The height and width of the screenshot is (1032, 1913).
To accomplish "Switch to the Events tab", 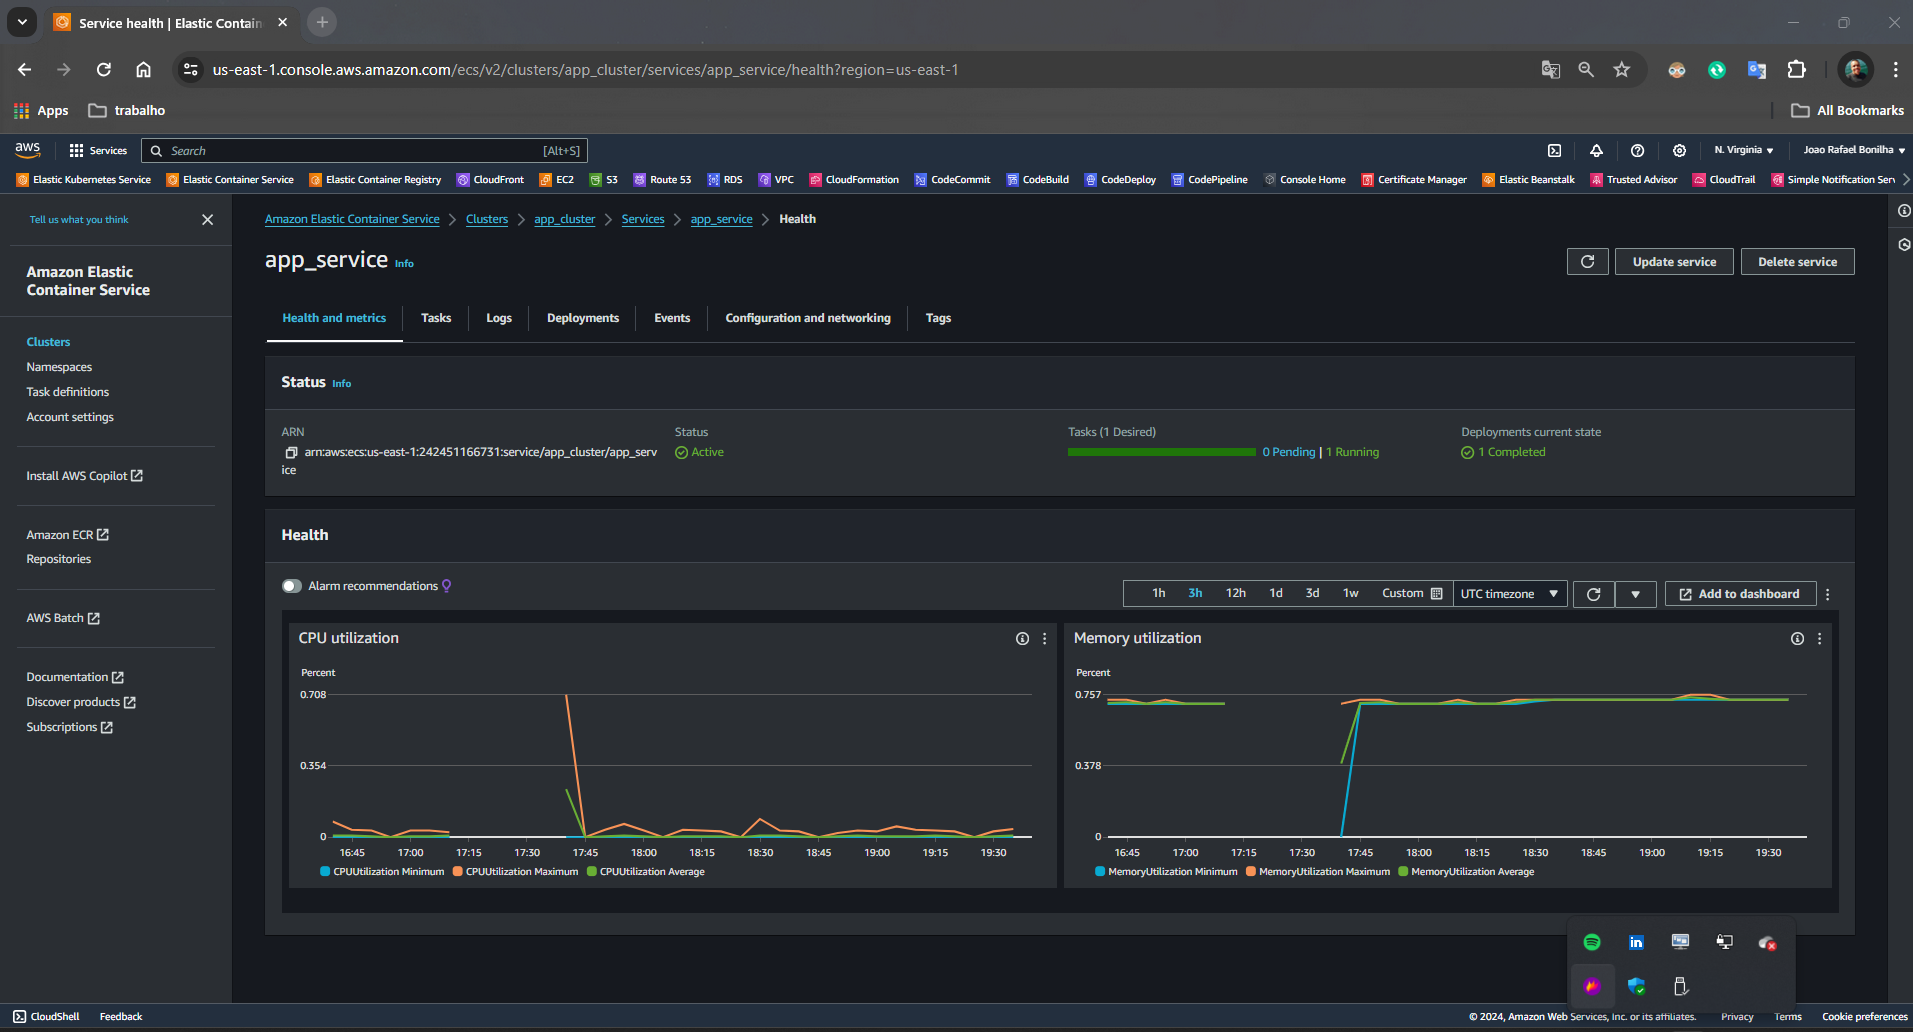I will (x=672, y=318).
